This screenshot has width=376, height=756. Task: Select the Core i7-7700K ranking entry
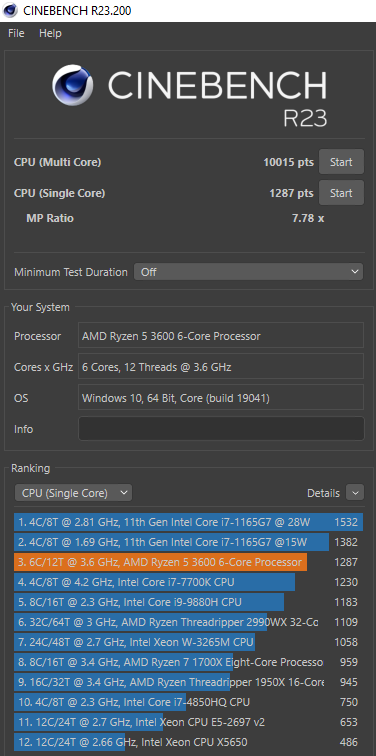(x=188, y=582)
